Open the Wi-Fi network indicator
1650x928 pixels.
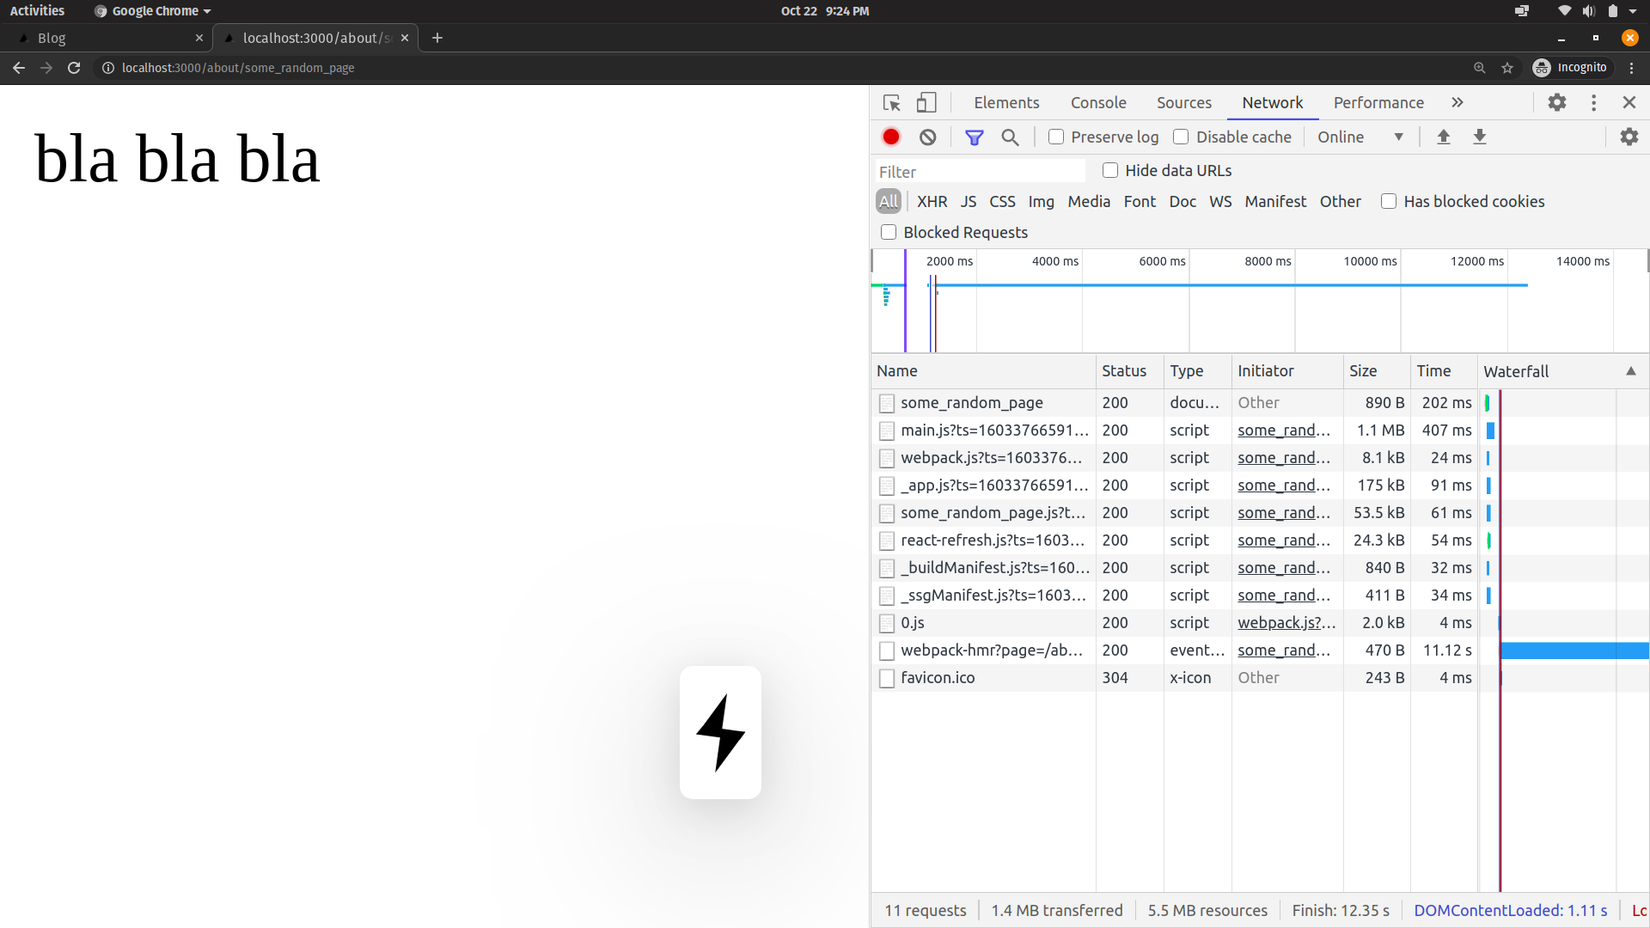(x=1564, y=11)
